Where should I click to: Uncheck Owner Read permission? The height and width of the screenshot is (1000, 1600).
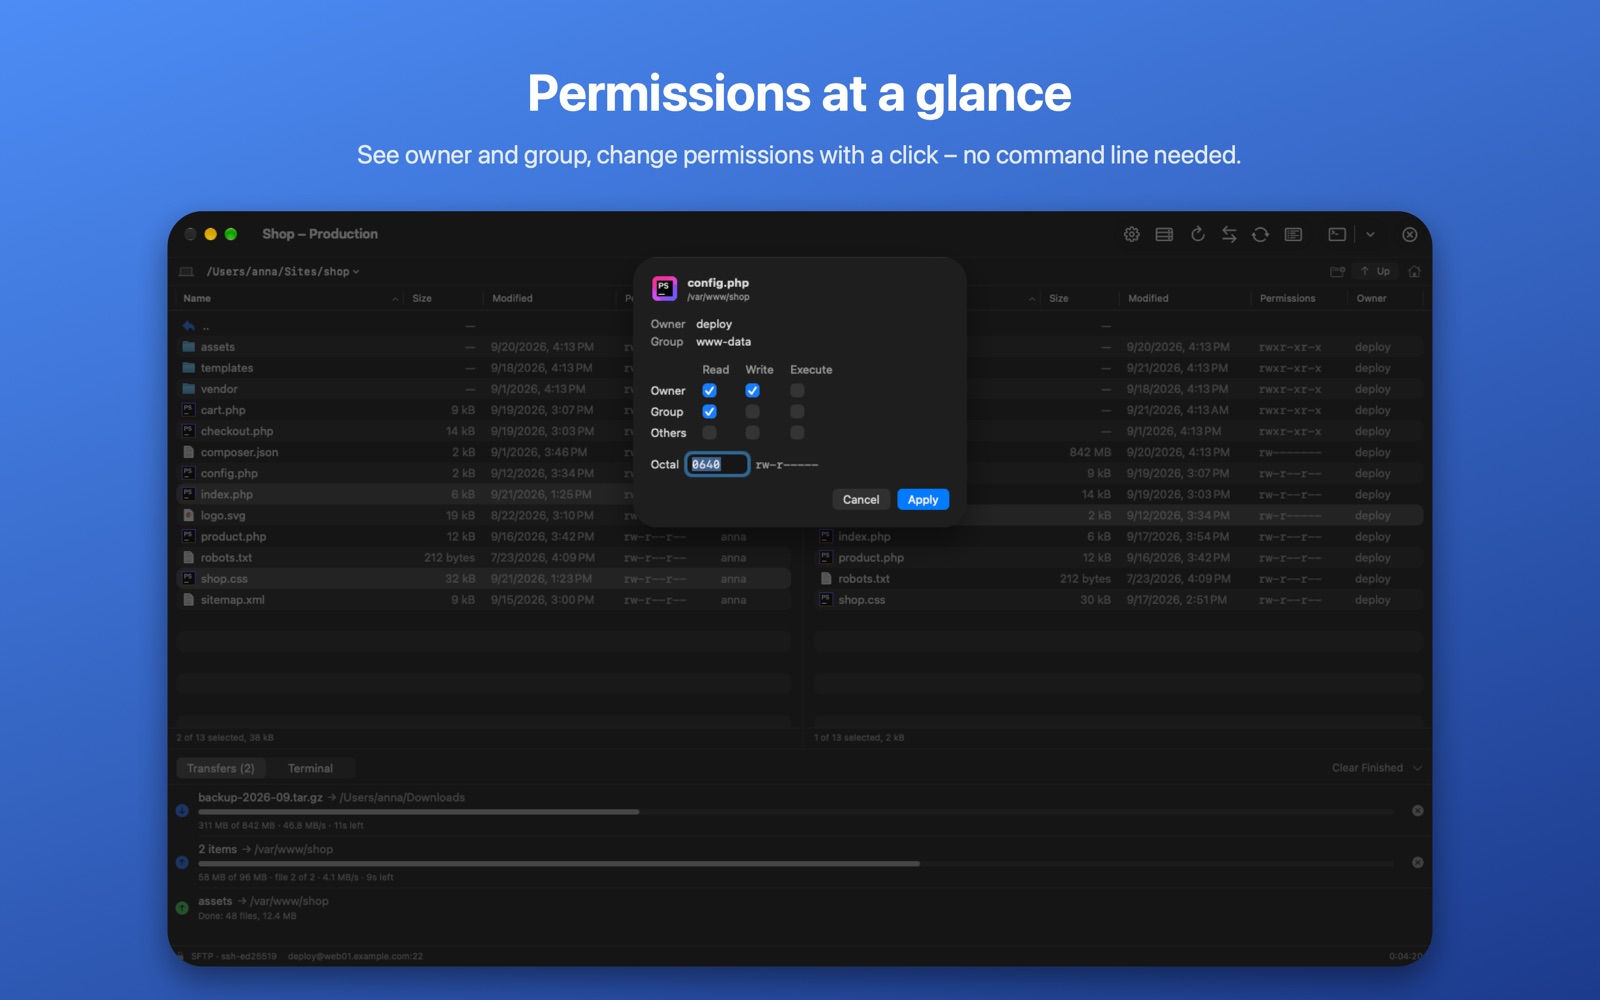(709, 391)
